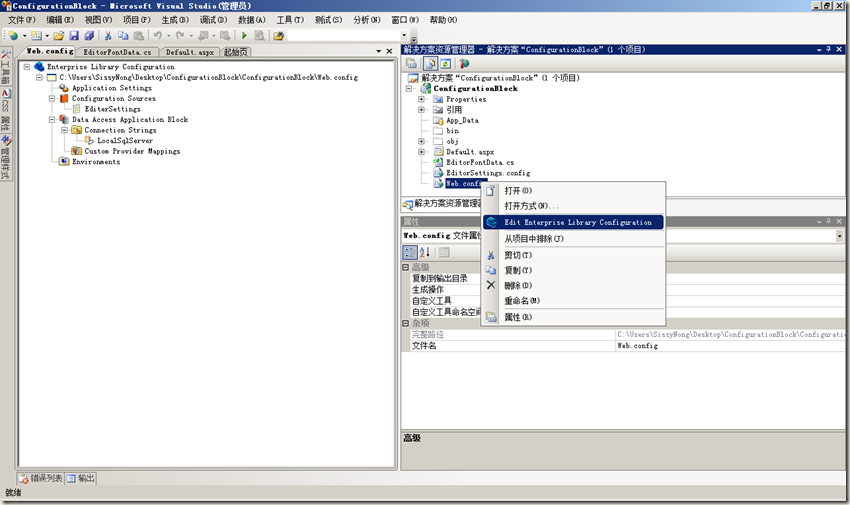Switch to the 起始页 start page tab
850x505 pixels.
pyautogui.click(x=236, y=52)
